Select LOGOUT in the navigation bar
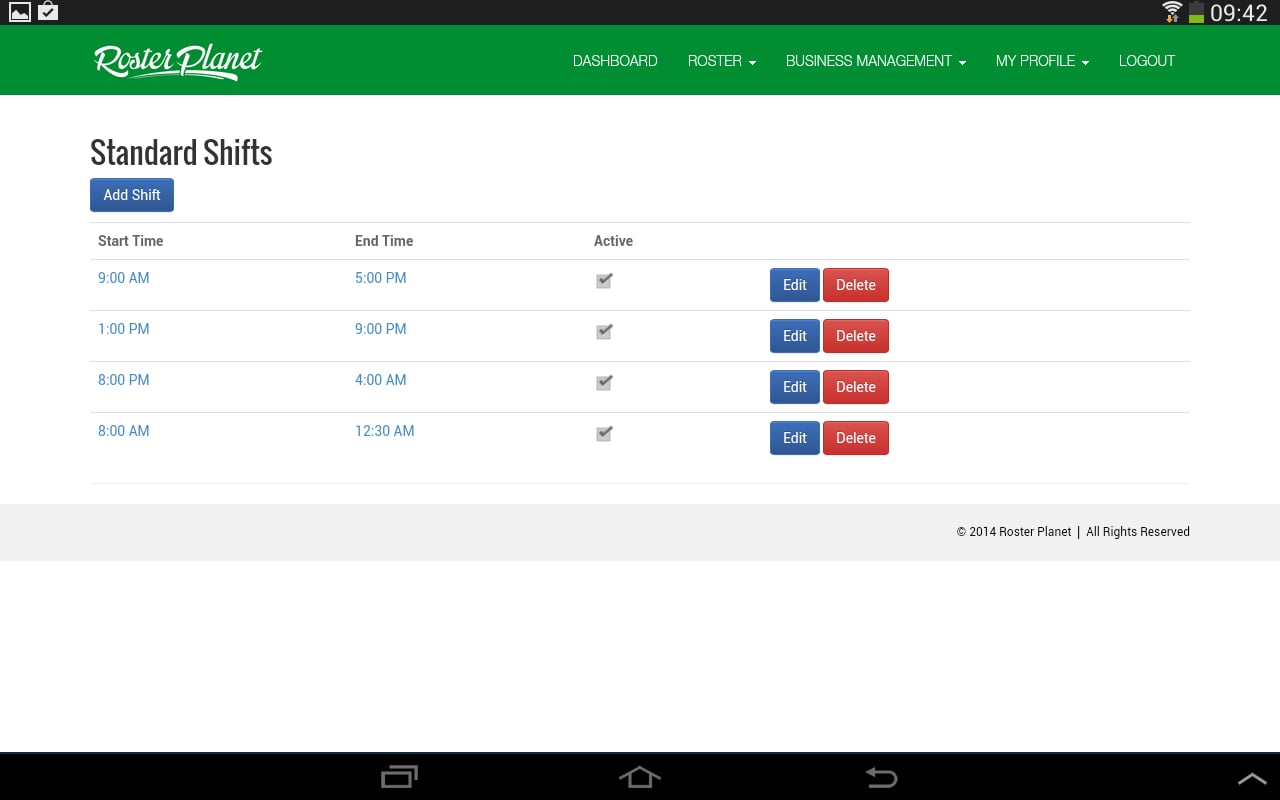 click(1147, 61)
